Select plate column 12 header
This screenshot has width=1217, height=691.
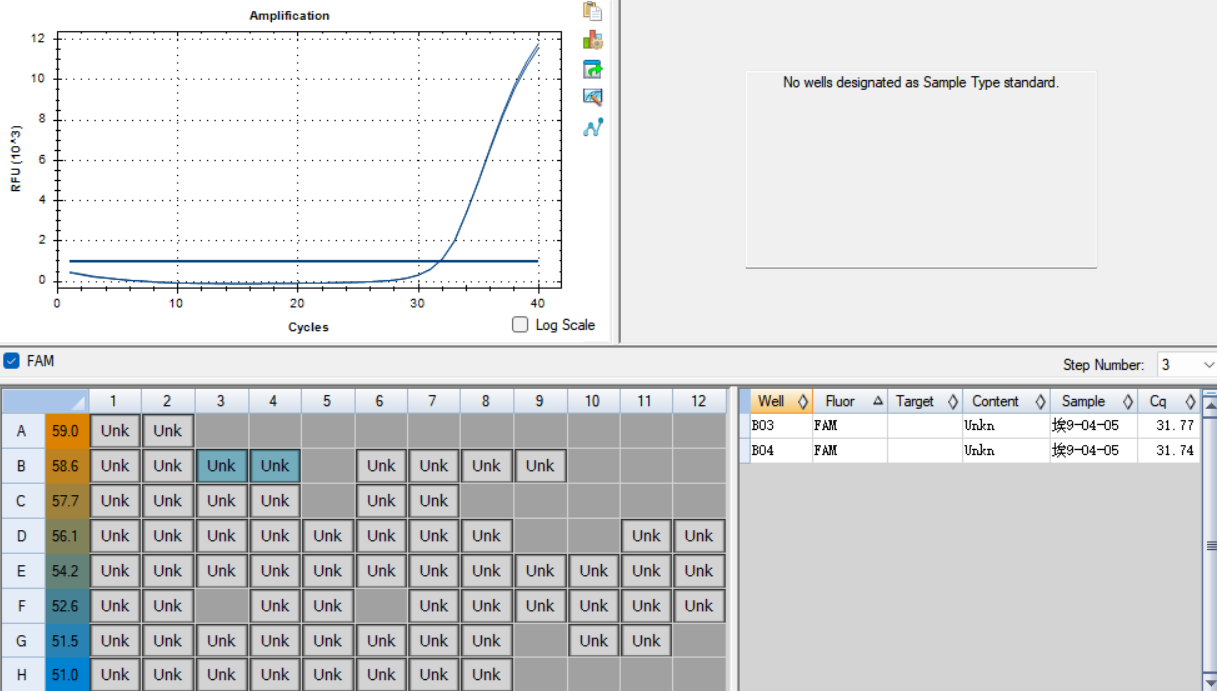[x=699, y=401]
